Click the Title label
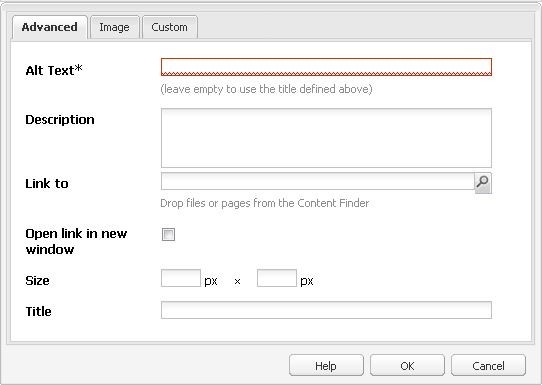Image resolution: width=542 pixels, height=385 pixels. [38, 311]
